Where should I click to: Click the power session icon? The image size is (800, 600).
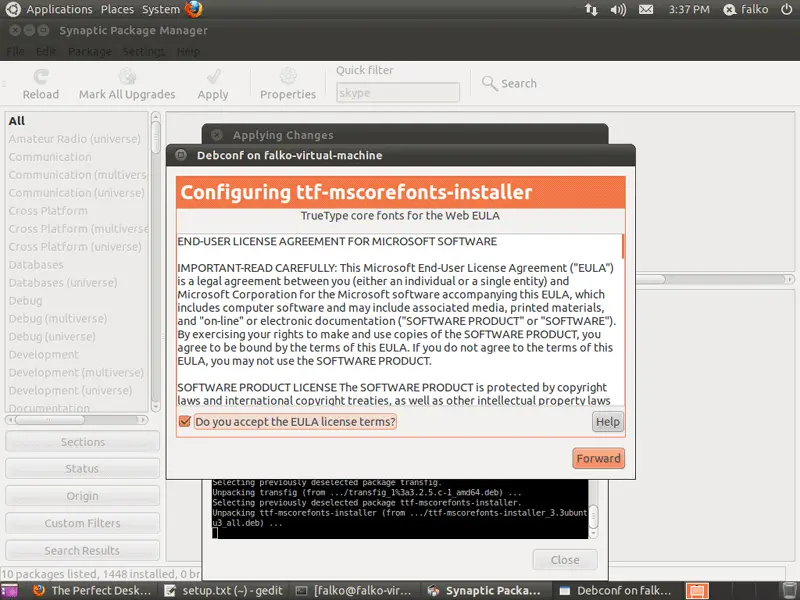click(787, 9)
